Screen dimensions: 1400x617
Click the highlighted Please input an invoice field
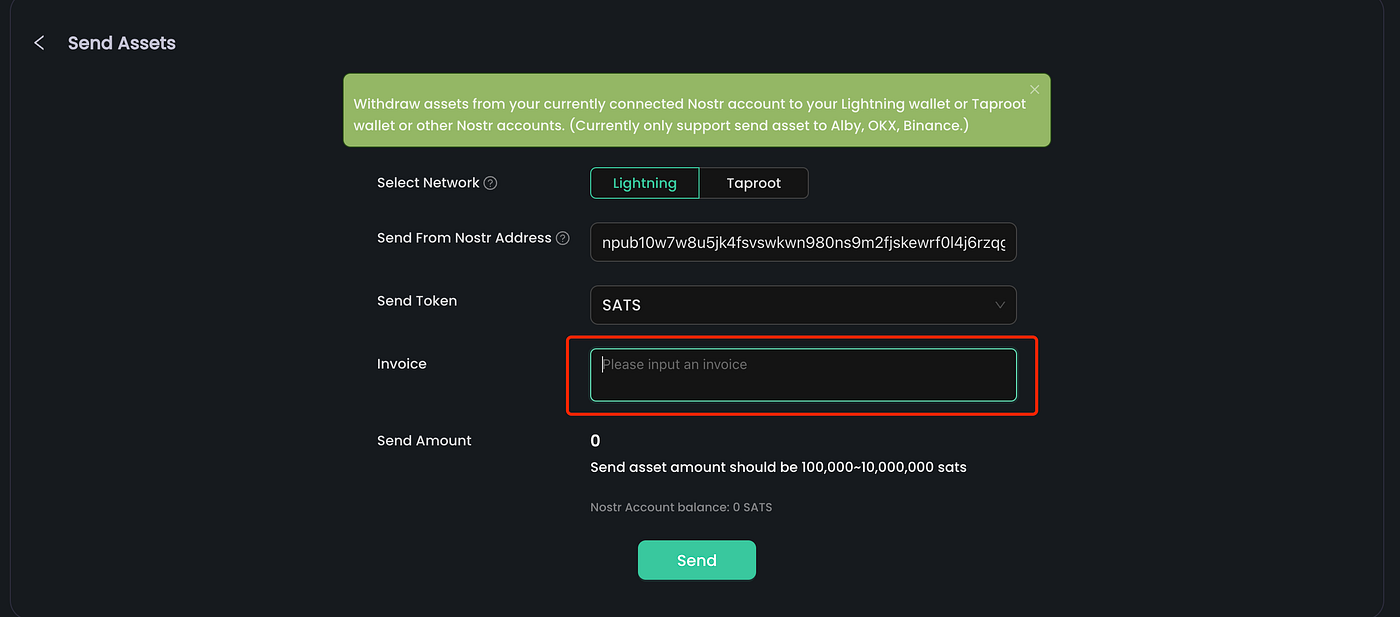803,374
